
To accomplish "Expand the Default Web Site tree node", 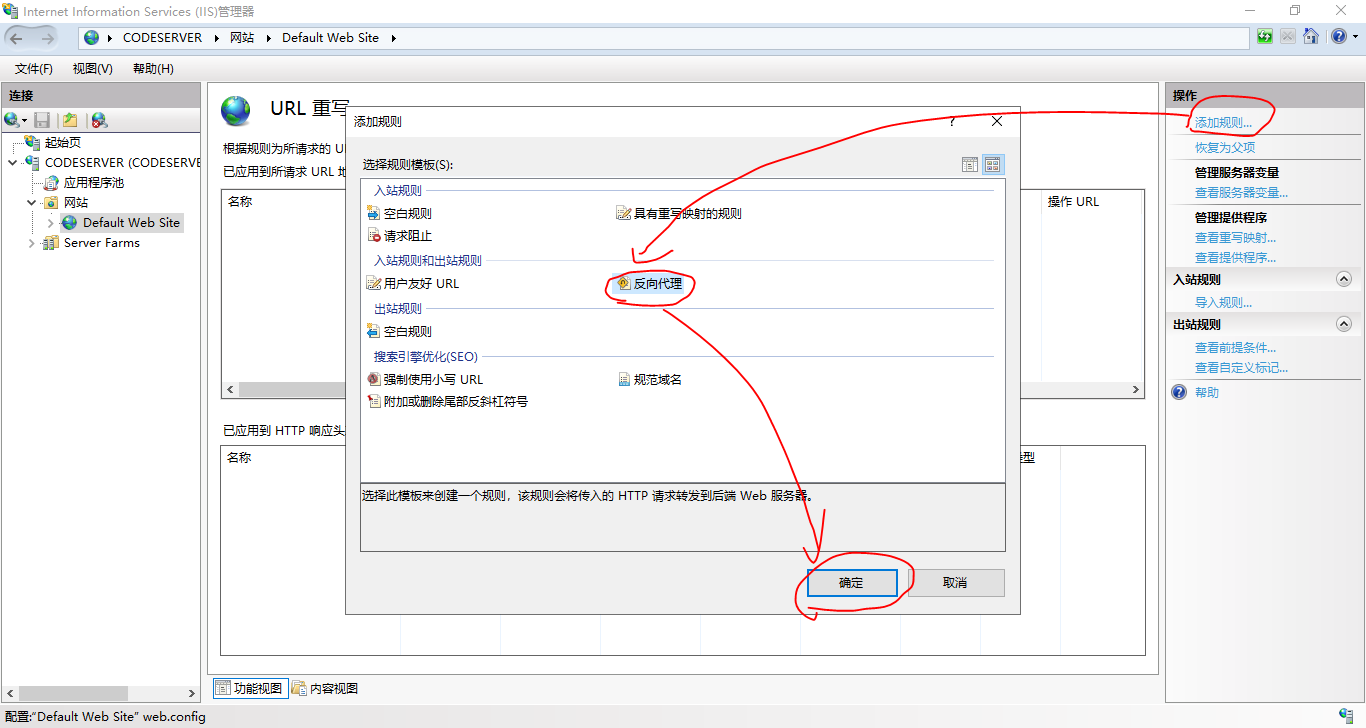I will pos(51,223).
